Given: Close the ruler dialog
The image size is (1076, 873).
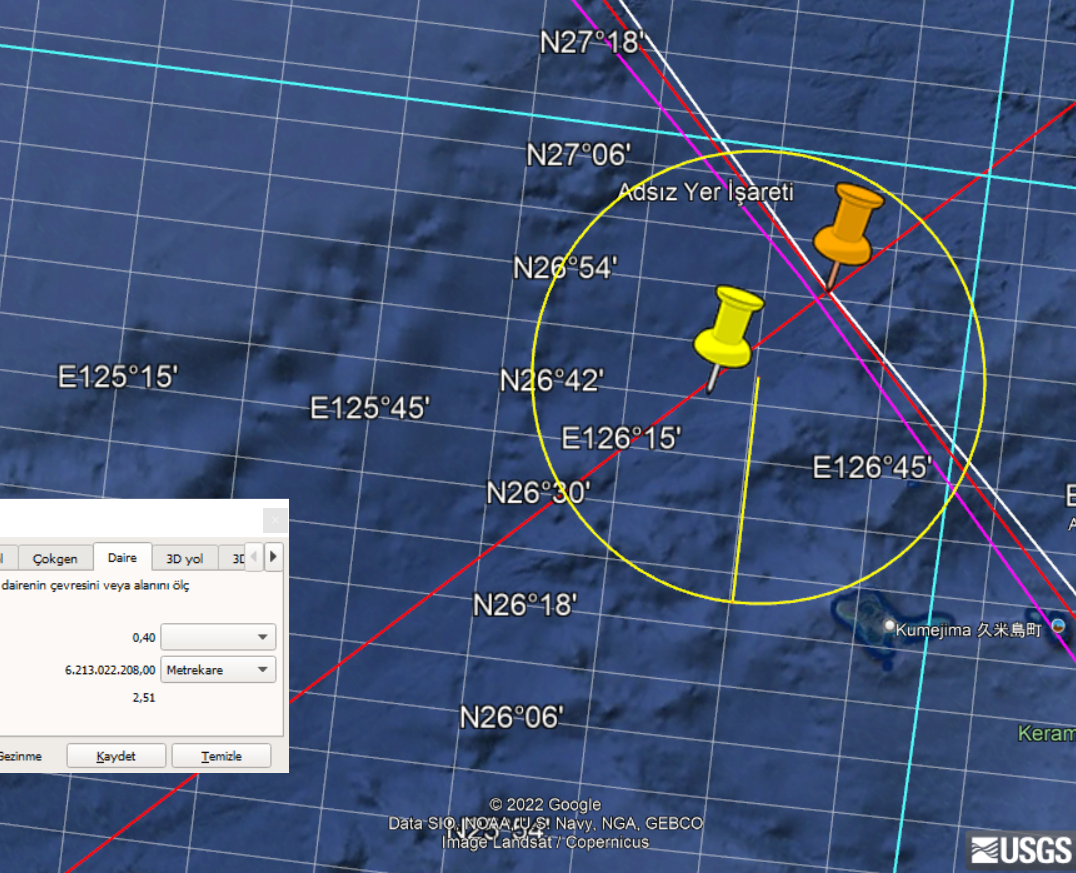Looking at the screenshot, I should pos(275,520).
